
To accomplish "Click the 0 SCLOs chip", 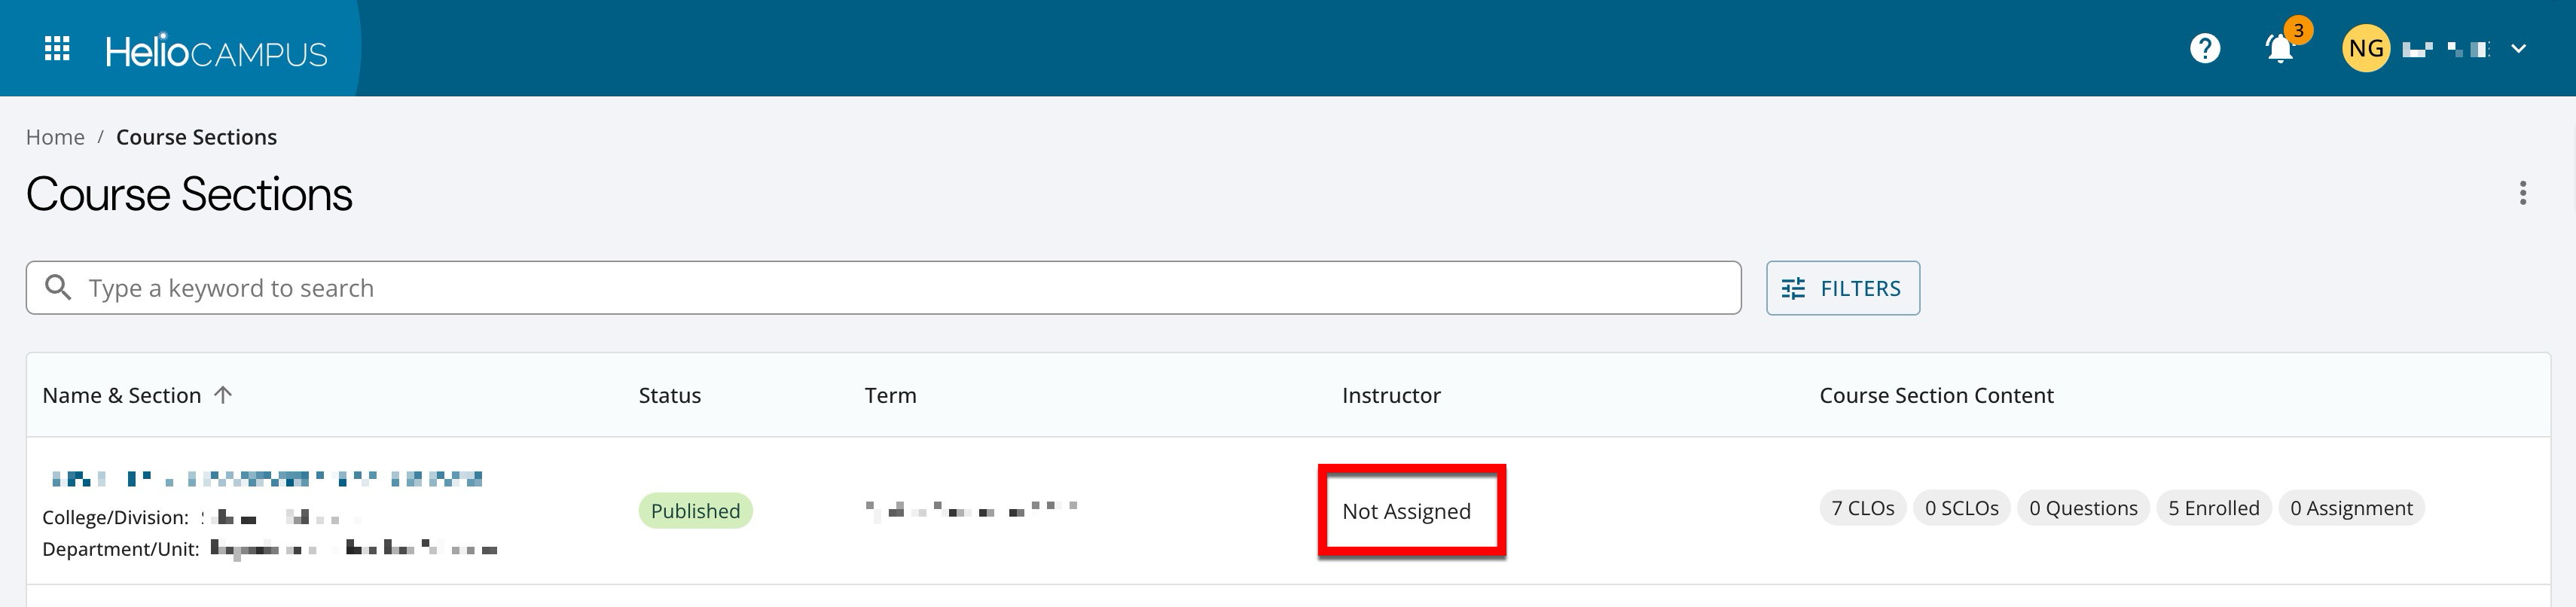I will coord(1961,508).
